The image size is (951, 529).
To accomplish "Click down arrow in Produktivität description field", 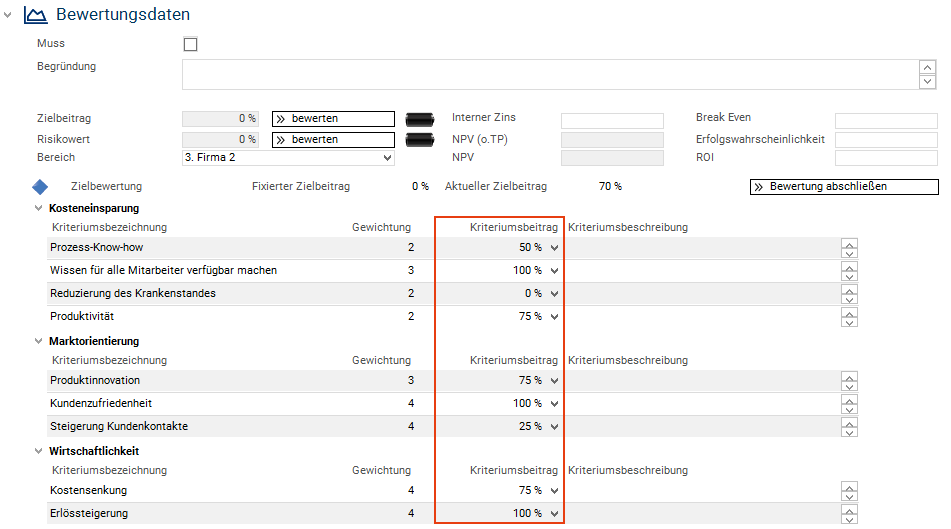I will pyautogui.click(x=850, y=322).
